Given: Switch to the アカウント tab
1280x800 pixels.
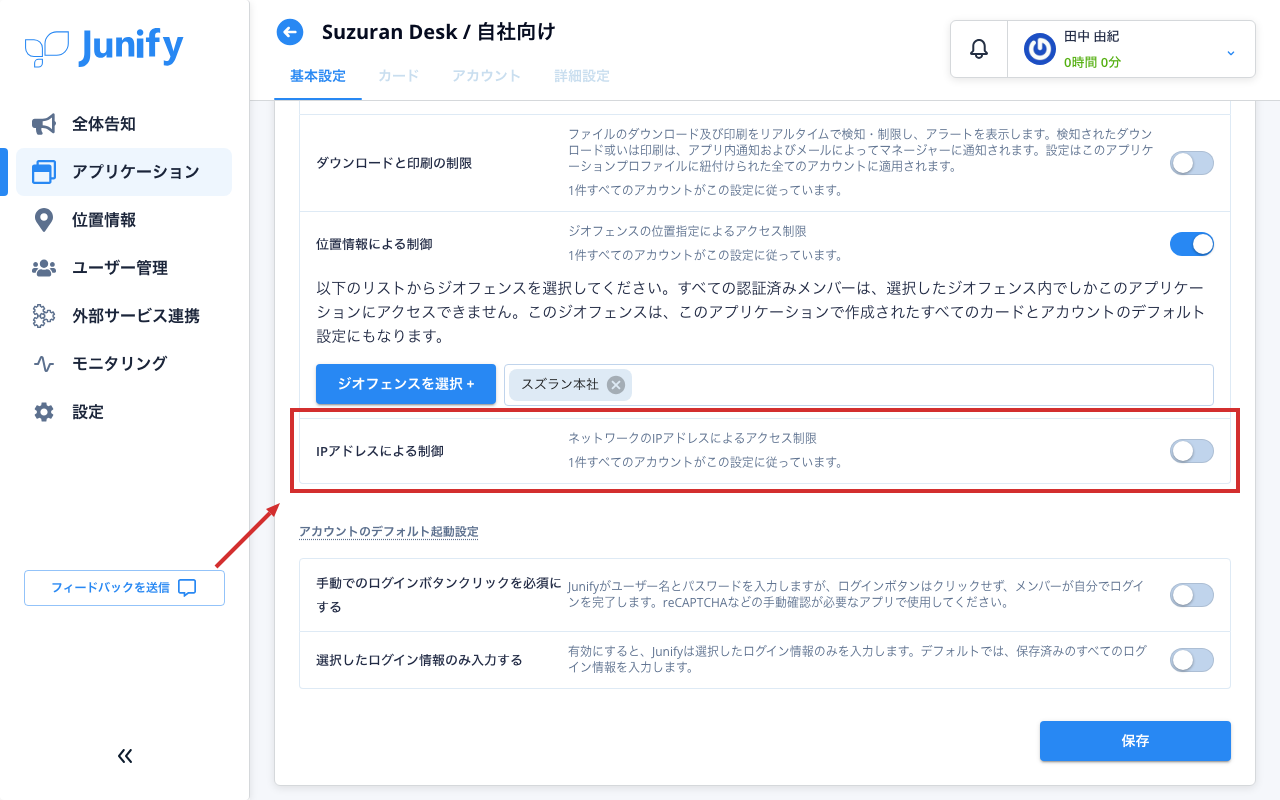Looking at the screenshot, I should (x=486, y=76).
